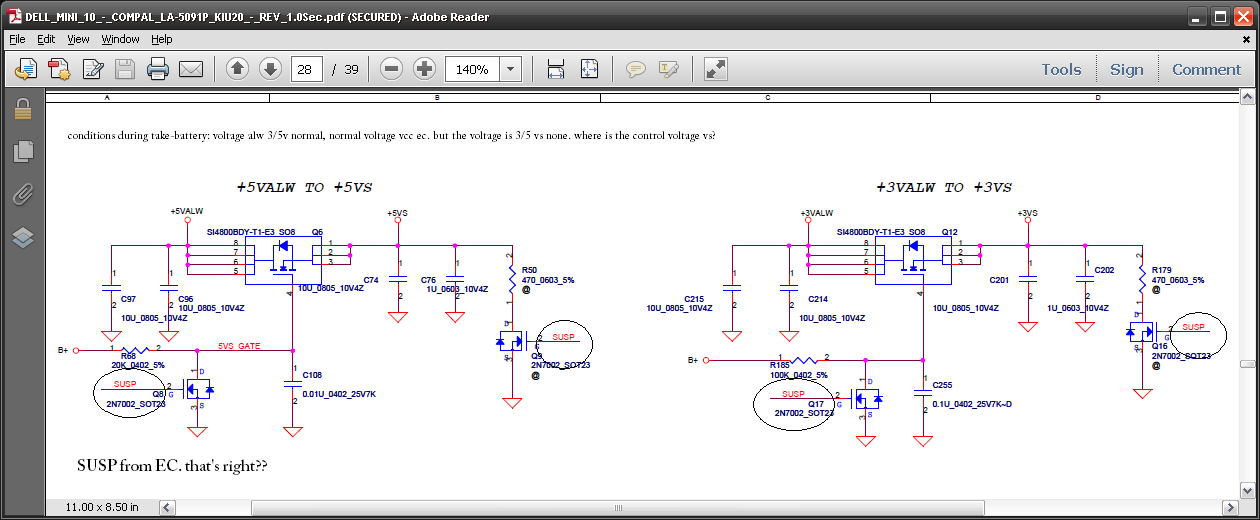The height and width of the screenshot is (520, 1260).
Task: Close the Adobe Reader window
Action: 1244,17
